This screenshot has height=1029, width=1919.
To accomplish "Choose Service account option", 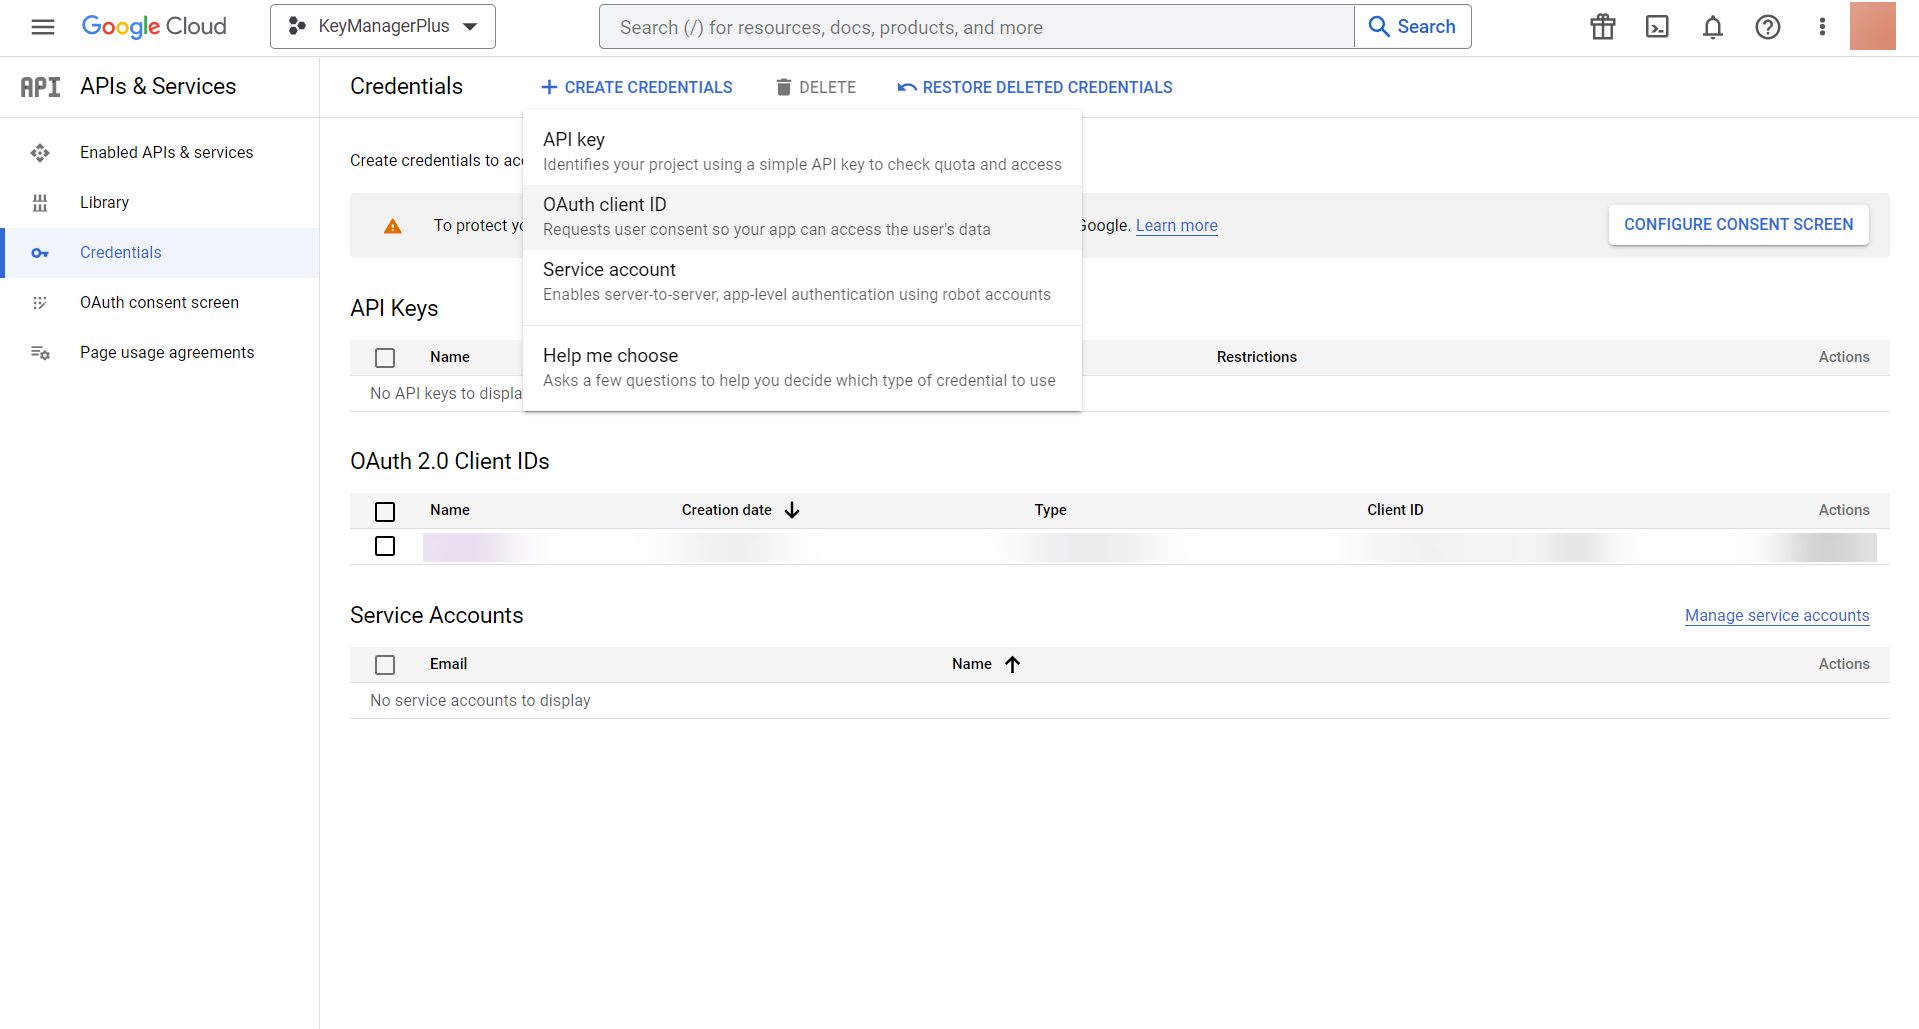I will coord(802,282).
